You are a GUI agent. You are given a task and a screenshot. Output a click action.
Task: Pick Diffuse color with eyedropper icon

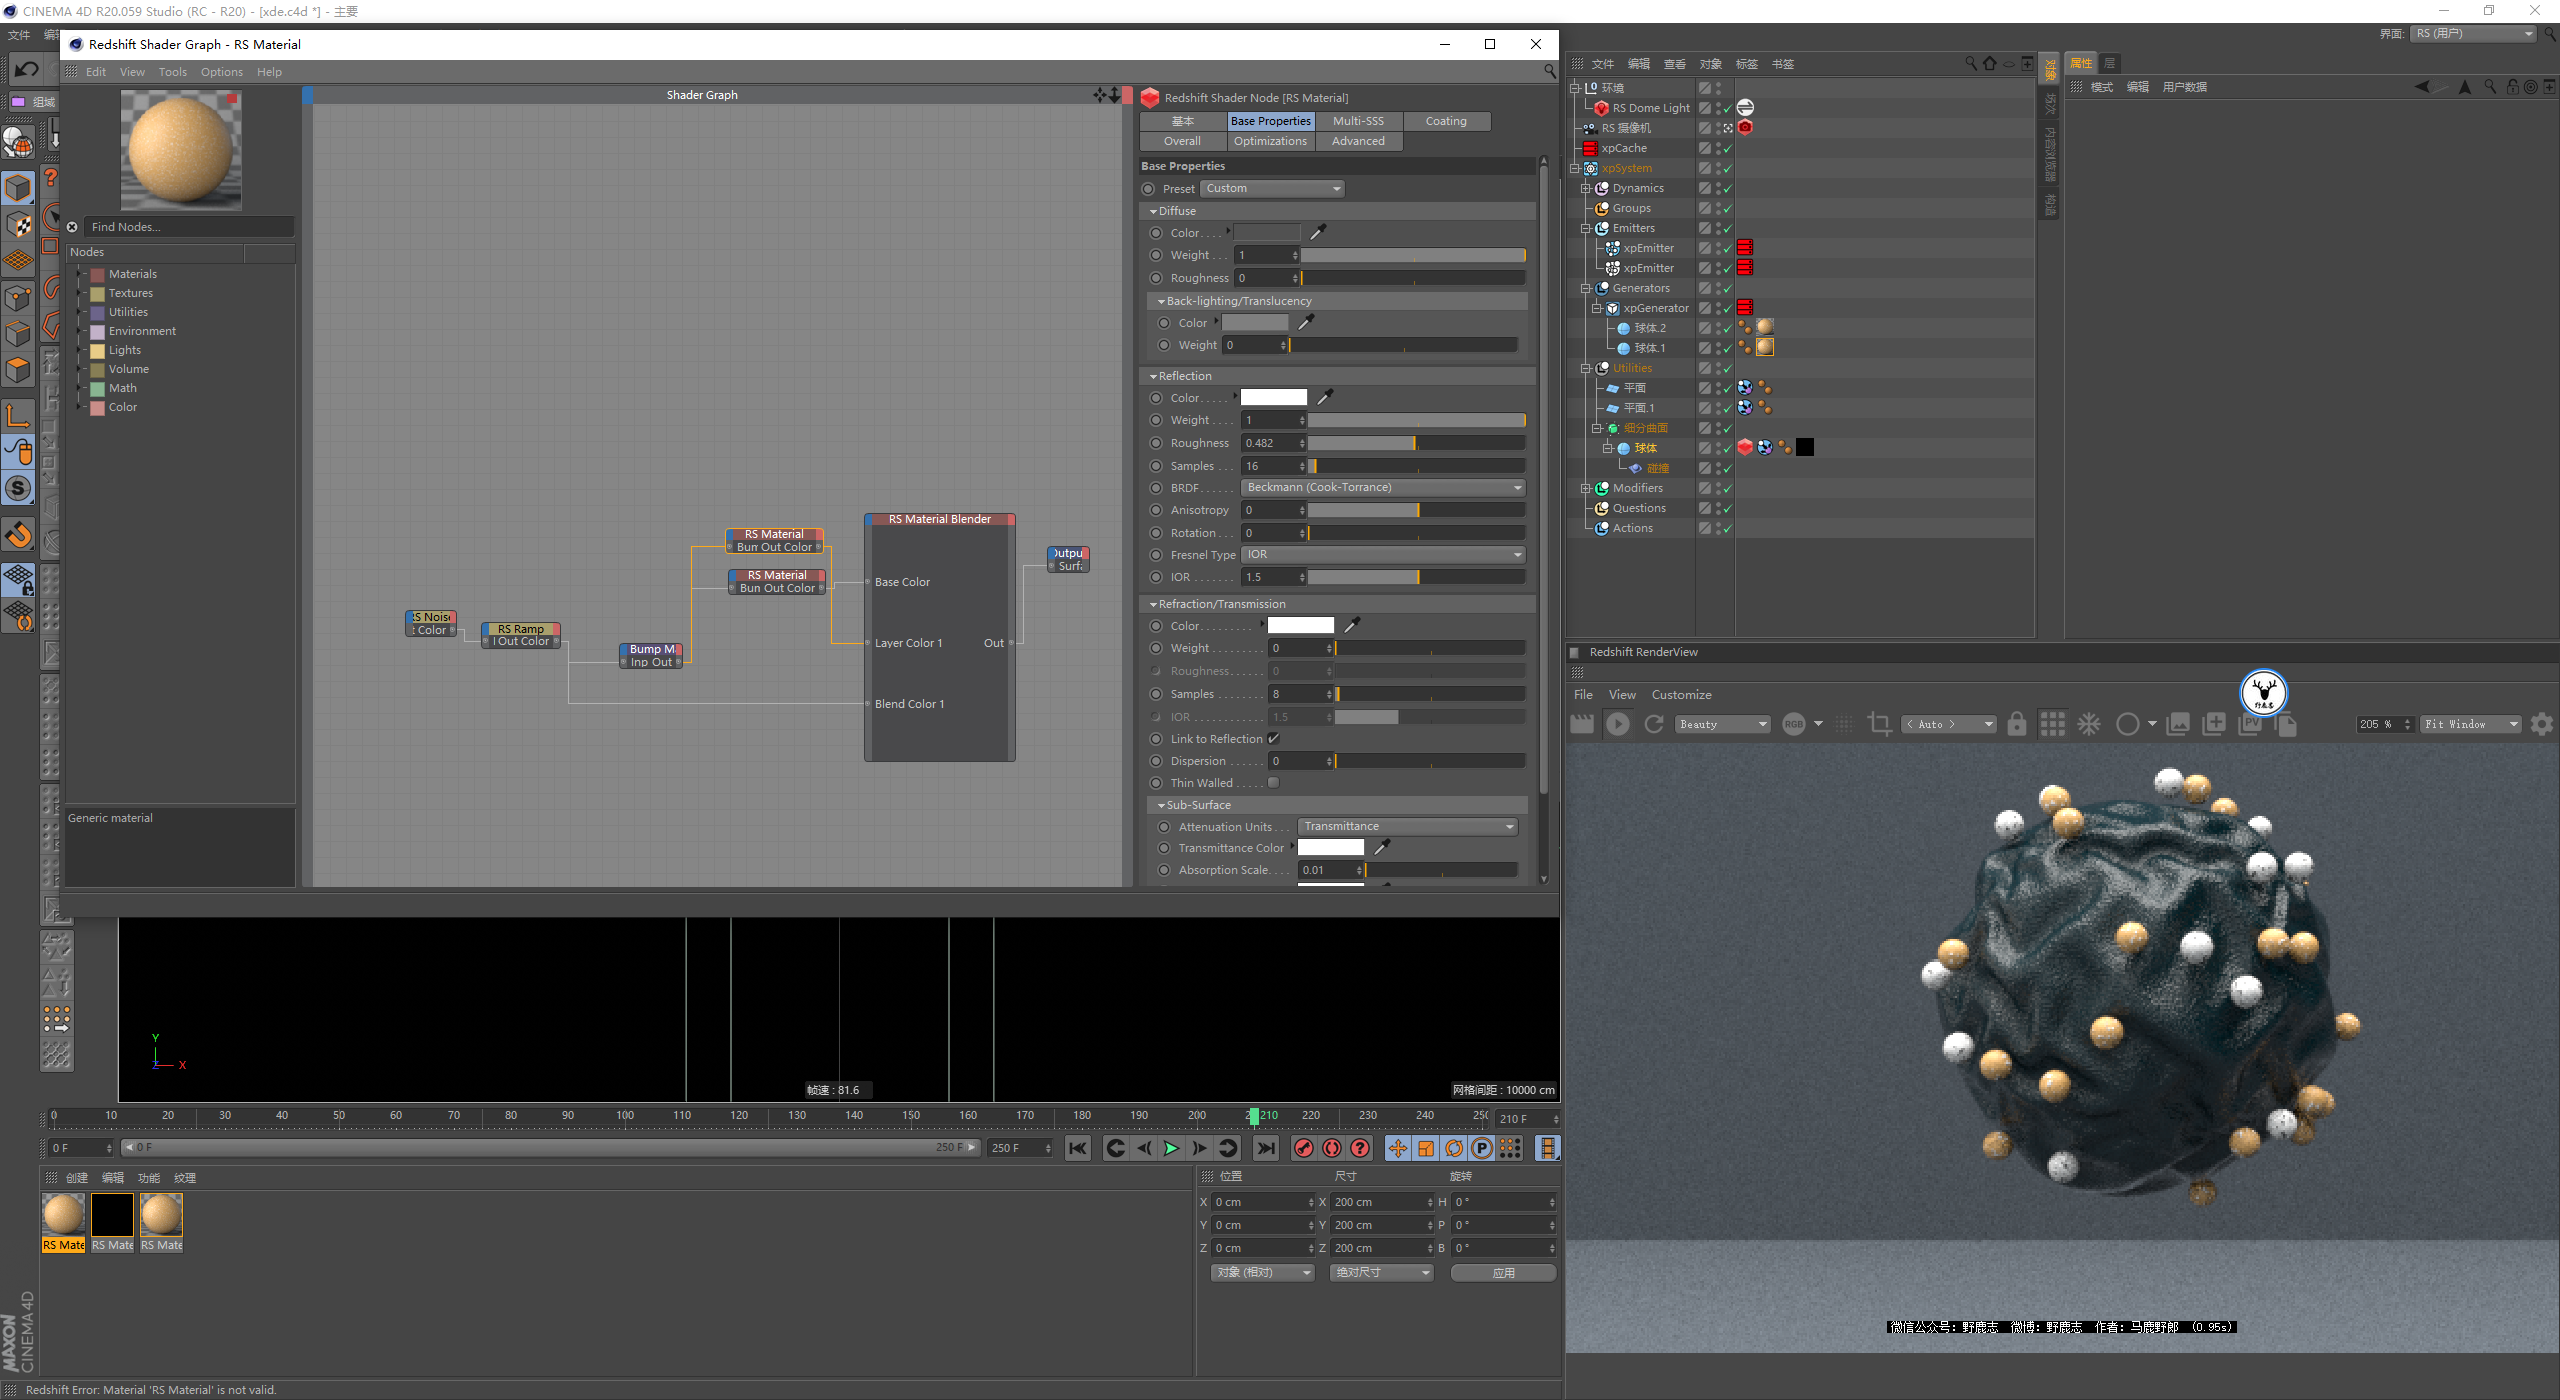(x=1318, y=232)
